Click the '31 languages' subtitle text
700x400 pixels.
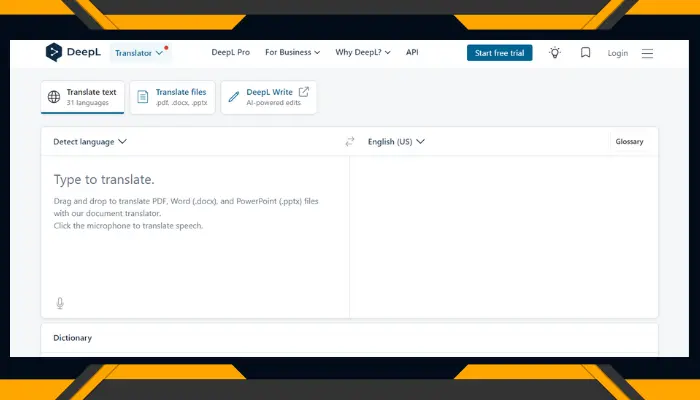[x=88, y=103]
